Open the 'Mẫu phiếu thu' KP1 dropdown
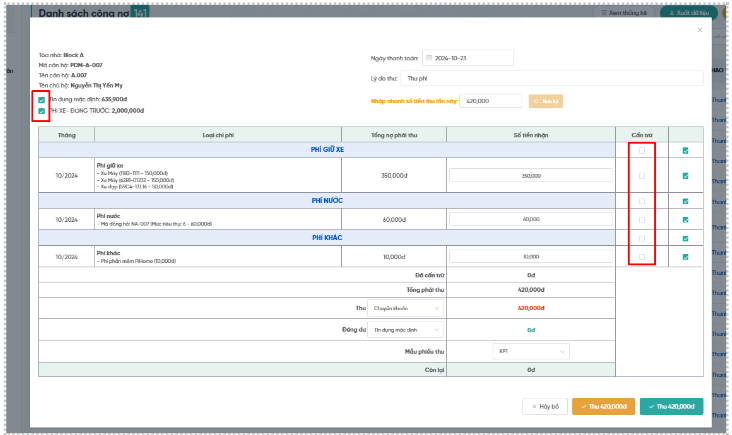Image resolution: width=732 pixels, height=435 pixels. [x=531, y=351]
